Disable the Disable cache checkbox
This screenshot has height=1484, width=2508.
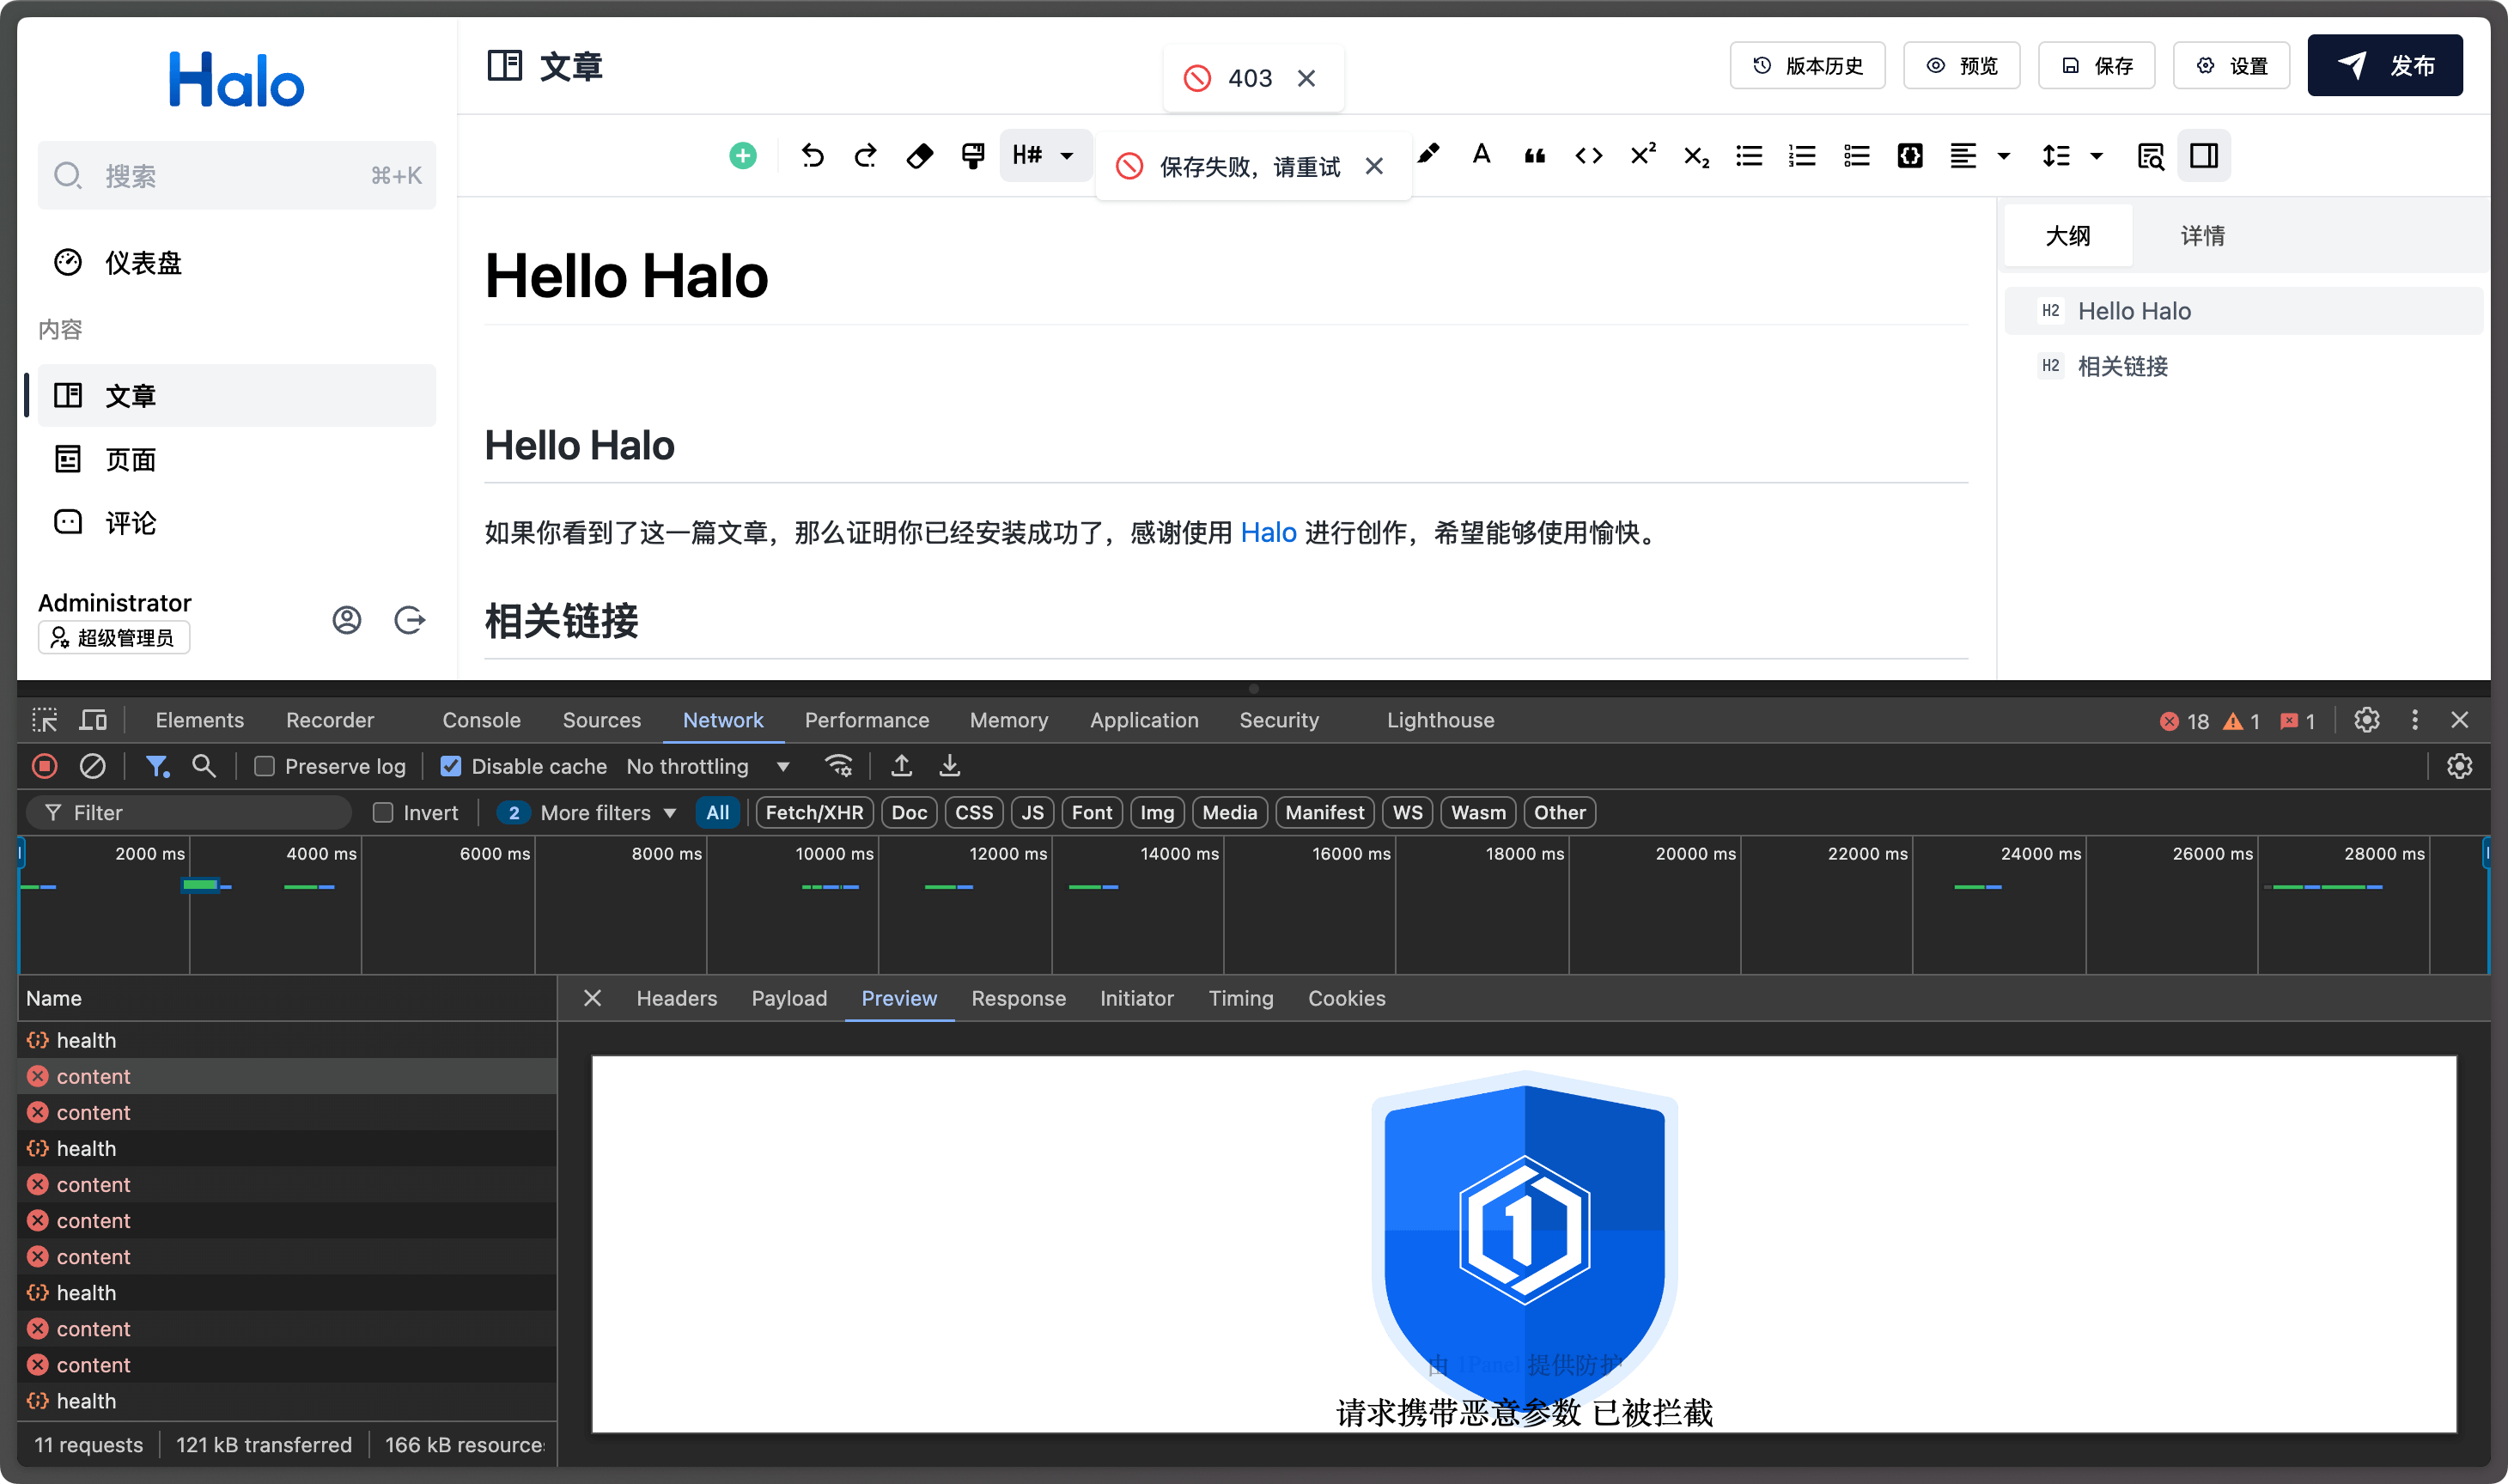pyautogui.click(x=451, y=766)
